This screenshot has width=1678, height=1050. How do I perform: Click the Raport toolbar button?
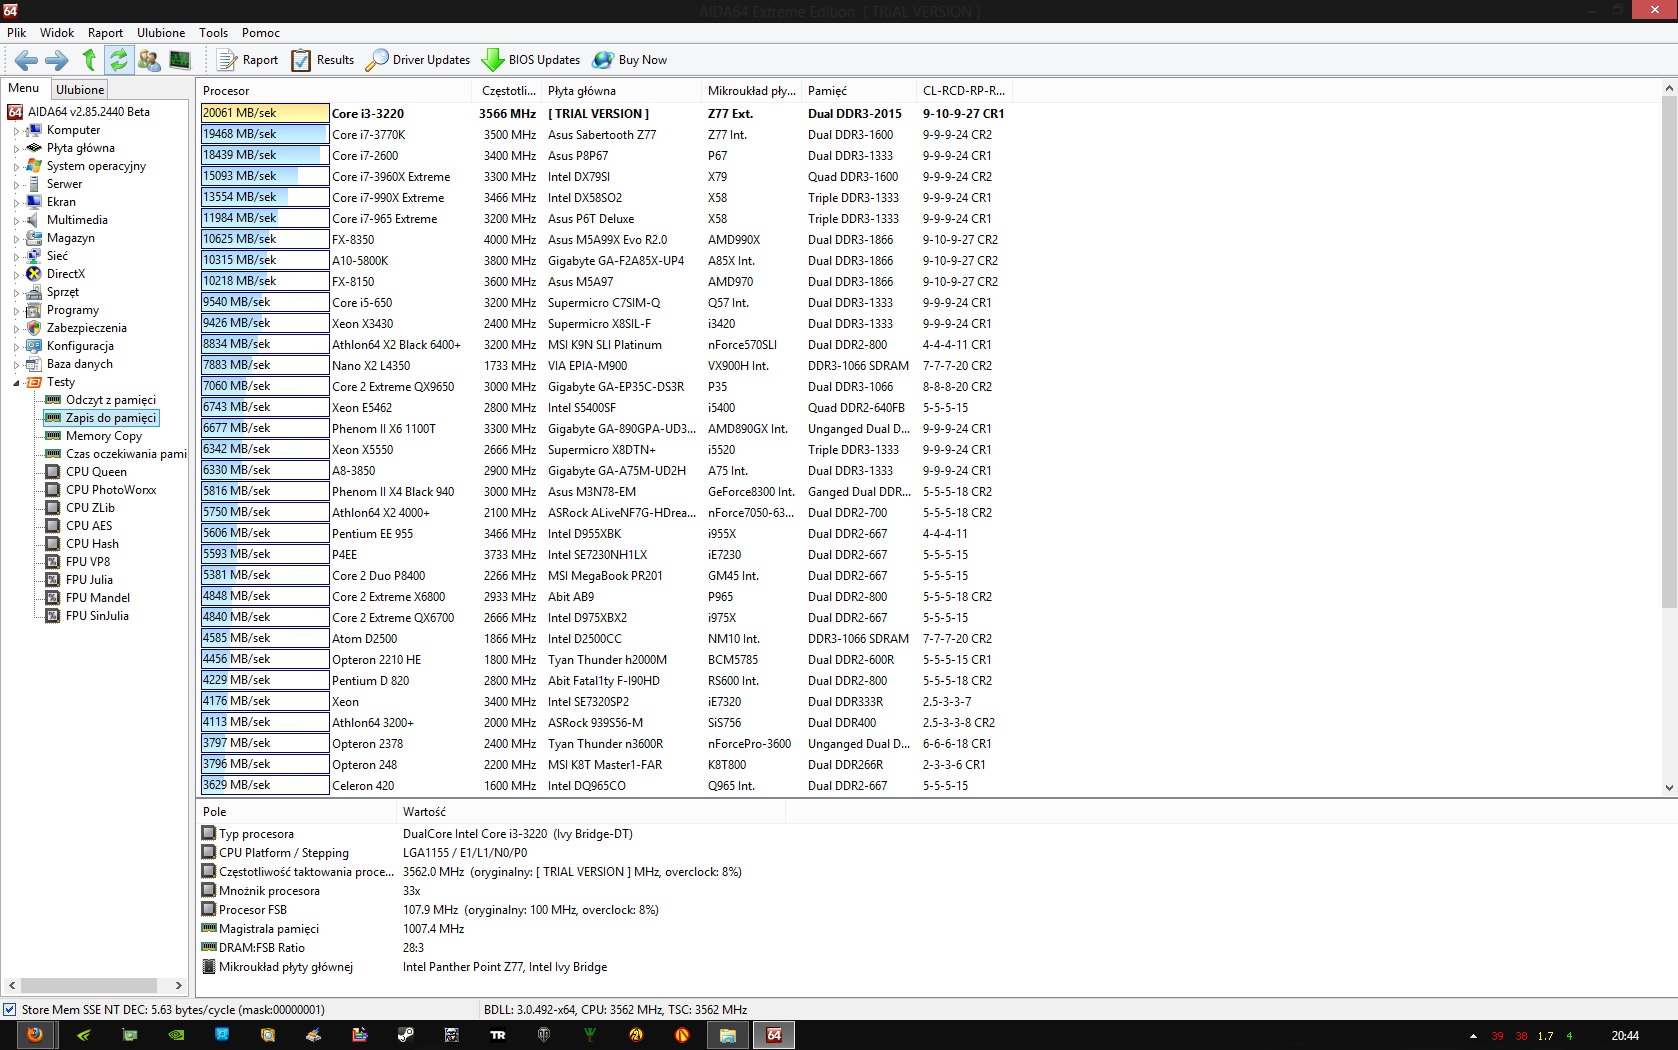pyautogui.click(x=248, y=60)
